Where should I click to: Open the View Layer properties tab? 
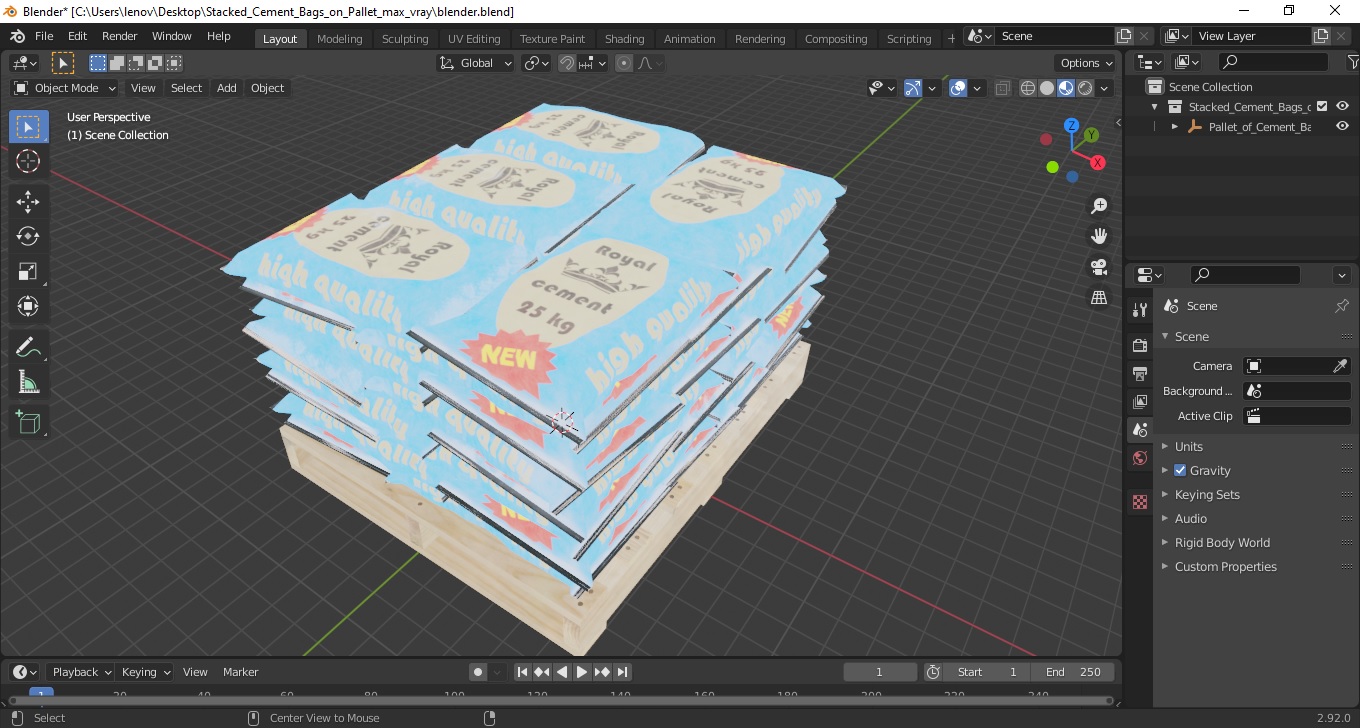(x=1140, y=401)
